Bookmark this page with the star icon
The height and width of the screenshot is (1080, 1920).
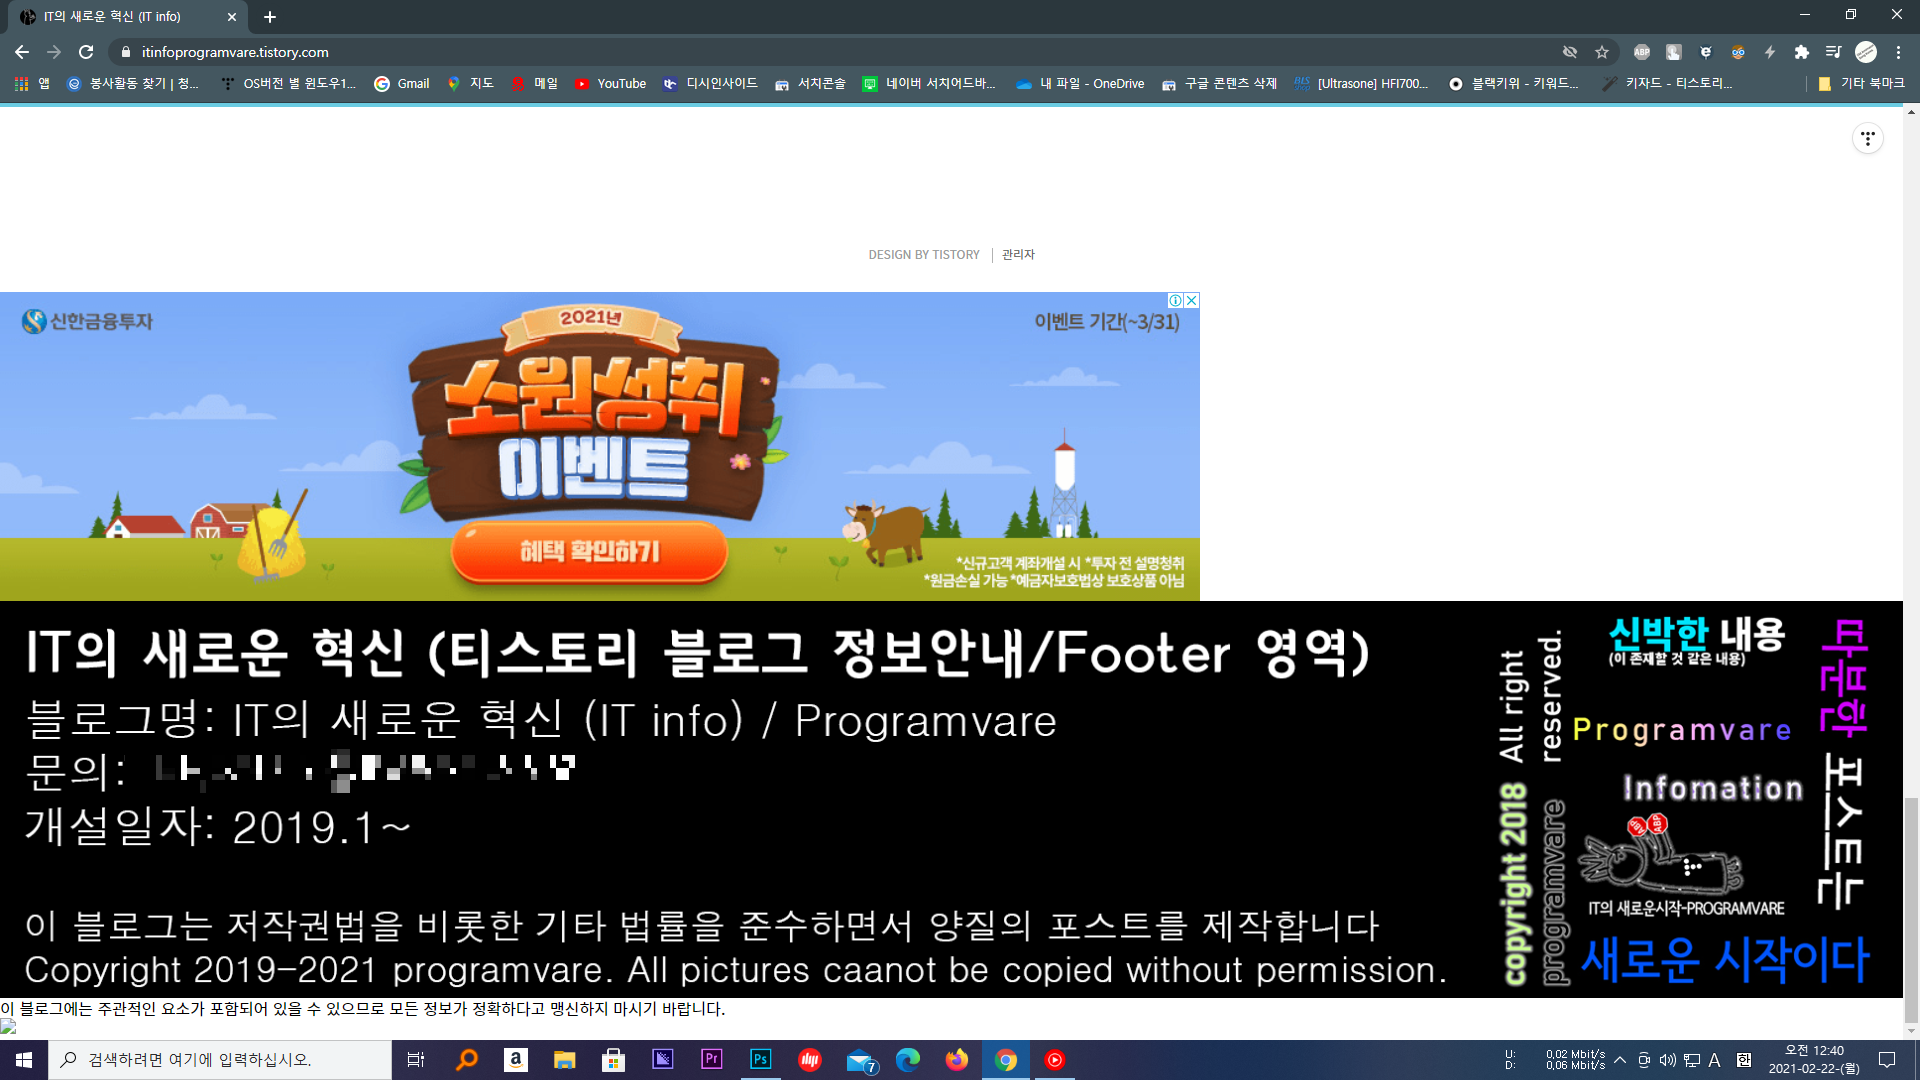[x=1602, y=52]
